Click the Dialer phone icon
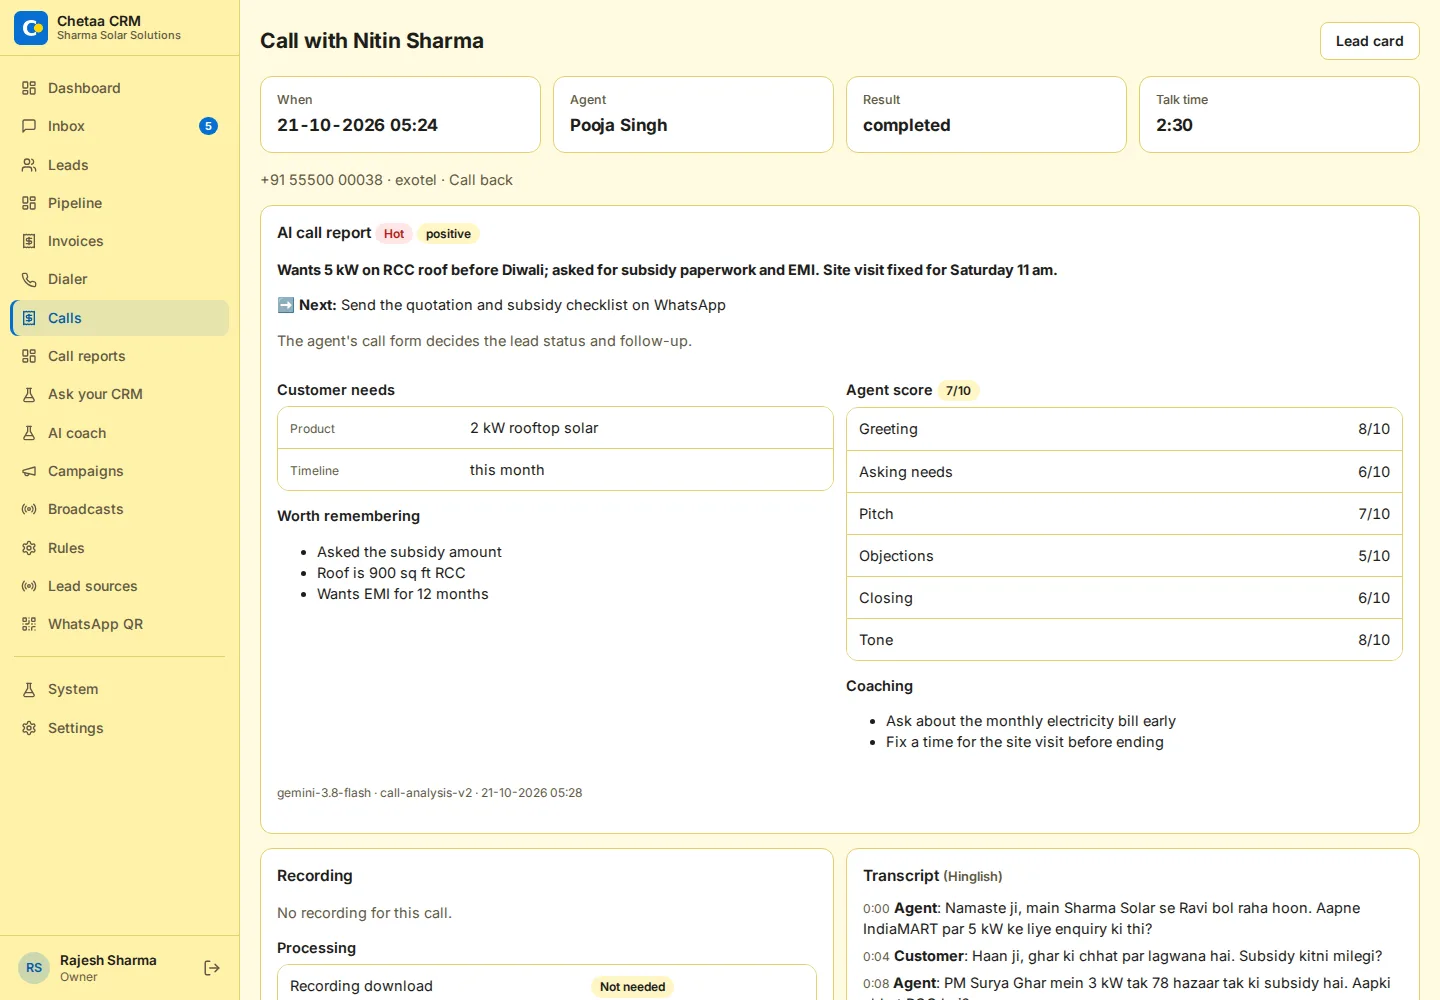The width and height of the screenshot is (1440, 1000). coord(29,279)
